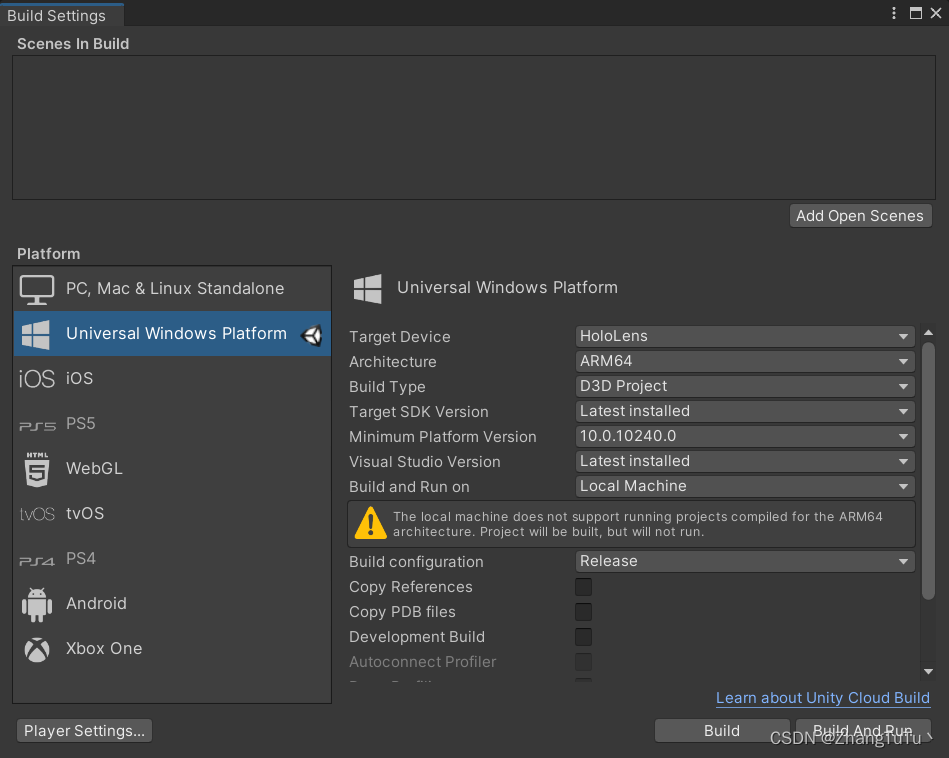Select the tvOS platform icon

36,513
